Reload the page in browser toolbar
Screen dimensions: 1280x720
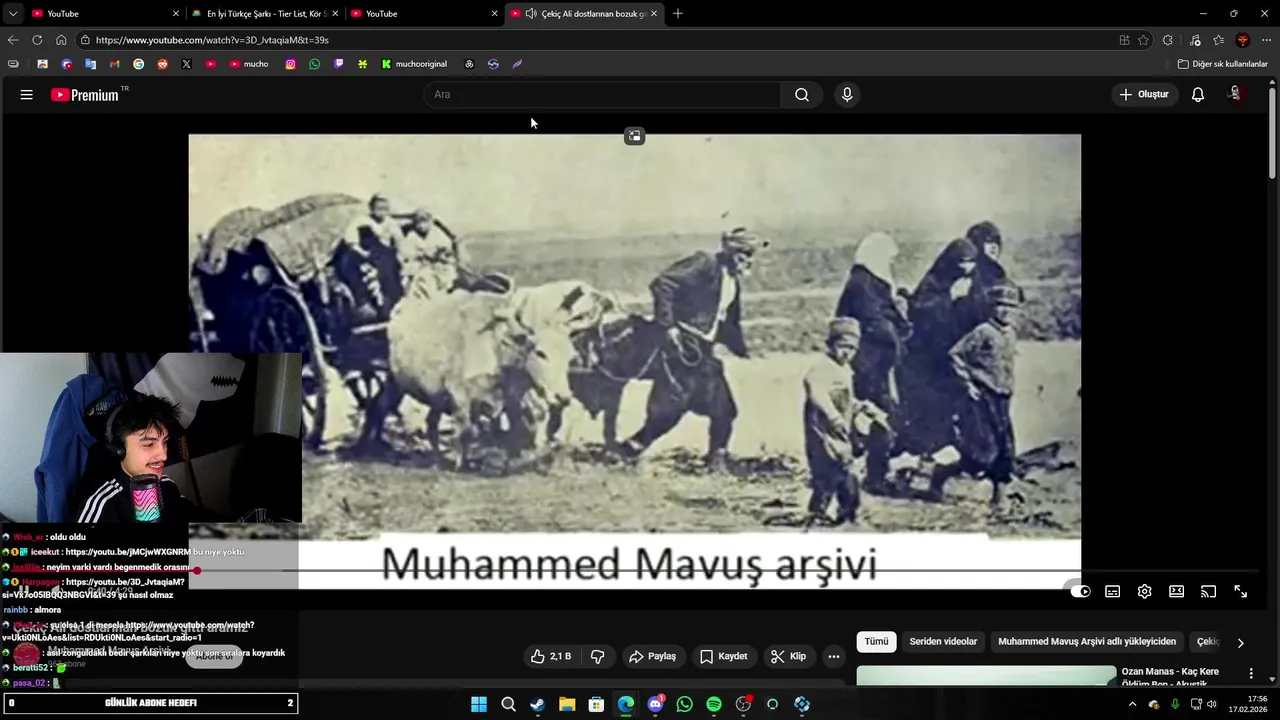37,40
